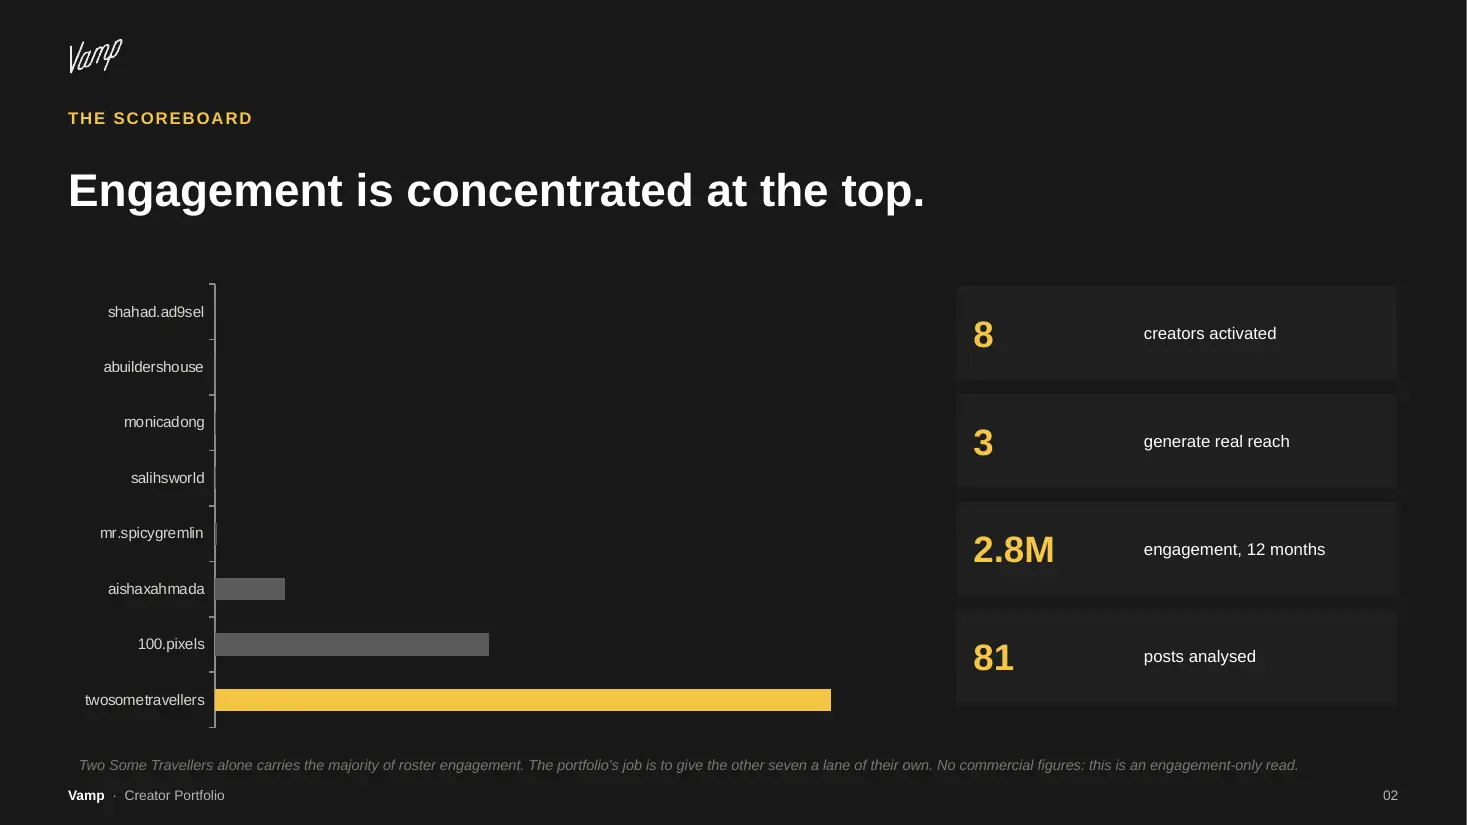The image size is (1467, 825).
Task: Select the monicadong label
Action: coord(164,422)
